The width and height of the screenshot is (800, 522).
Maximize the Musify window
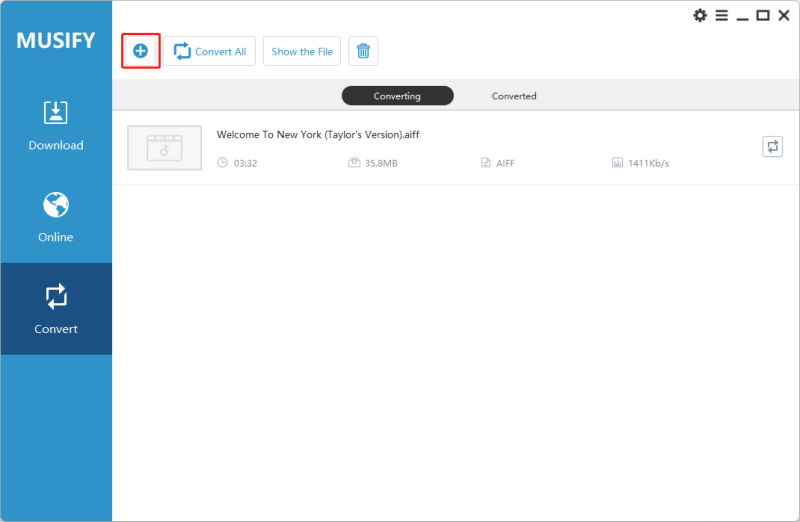click(x=763, y=15)
